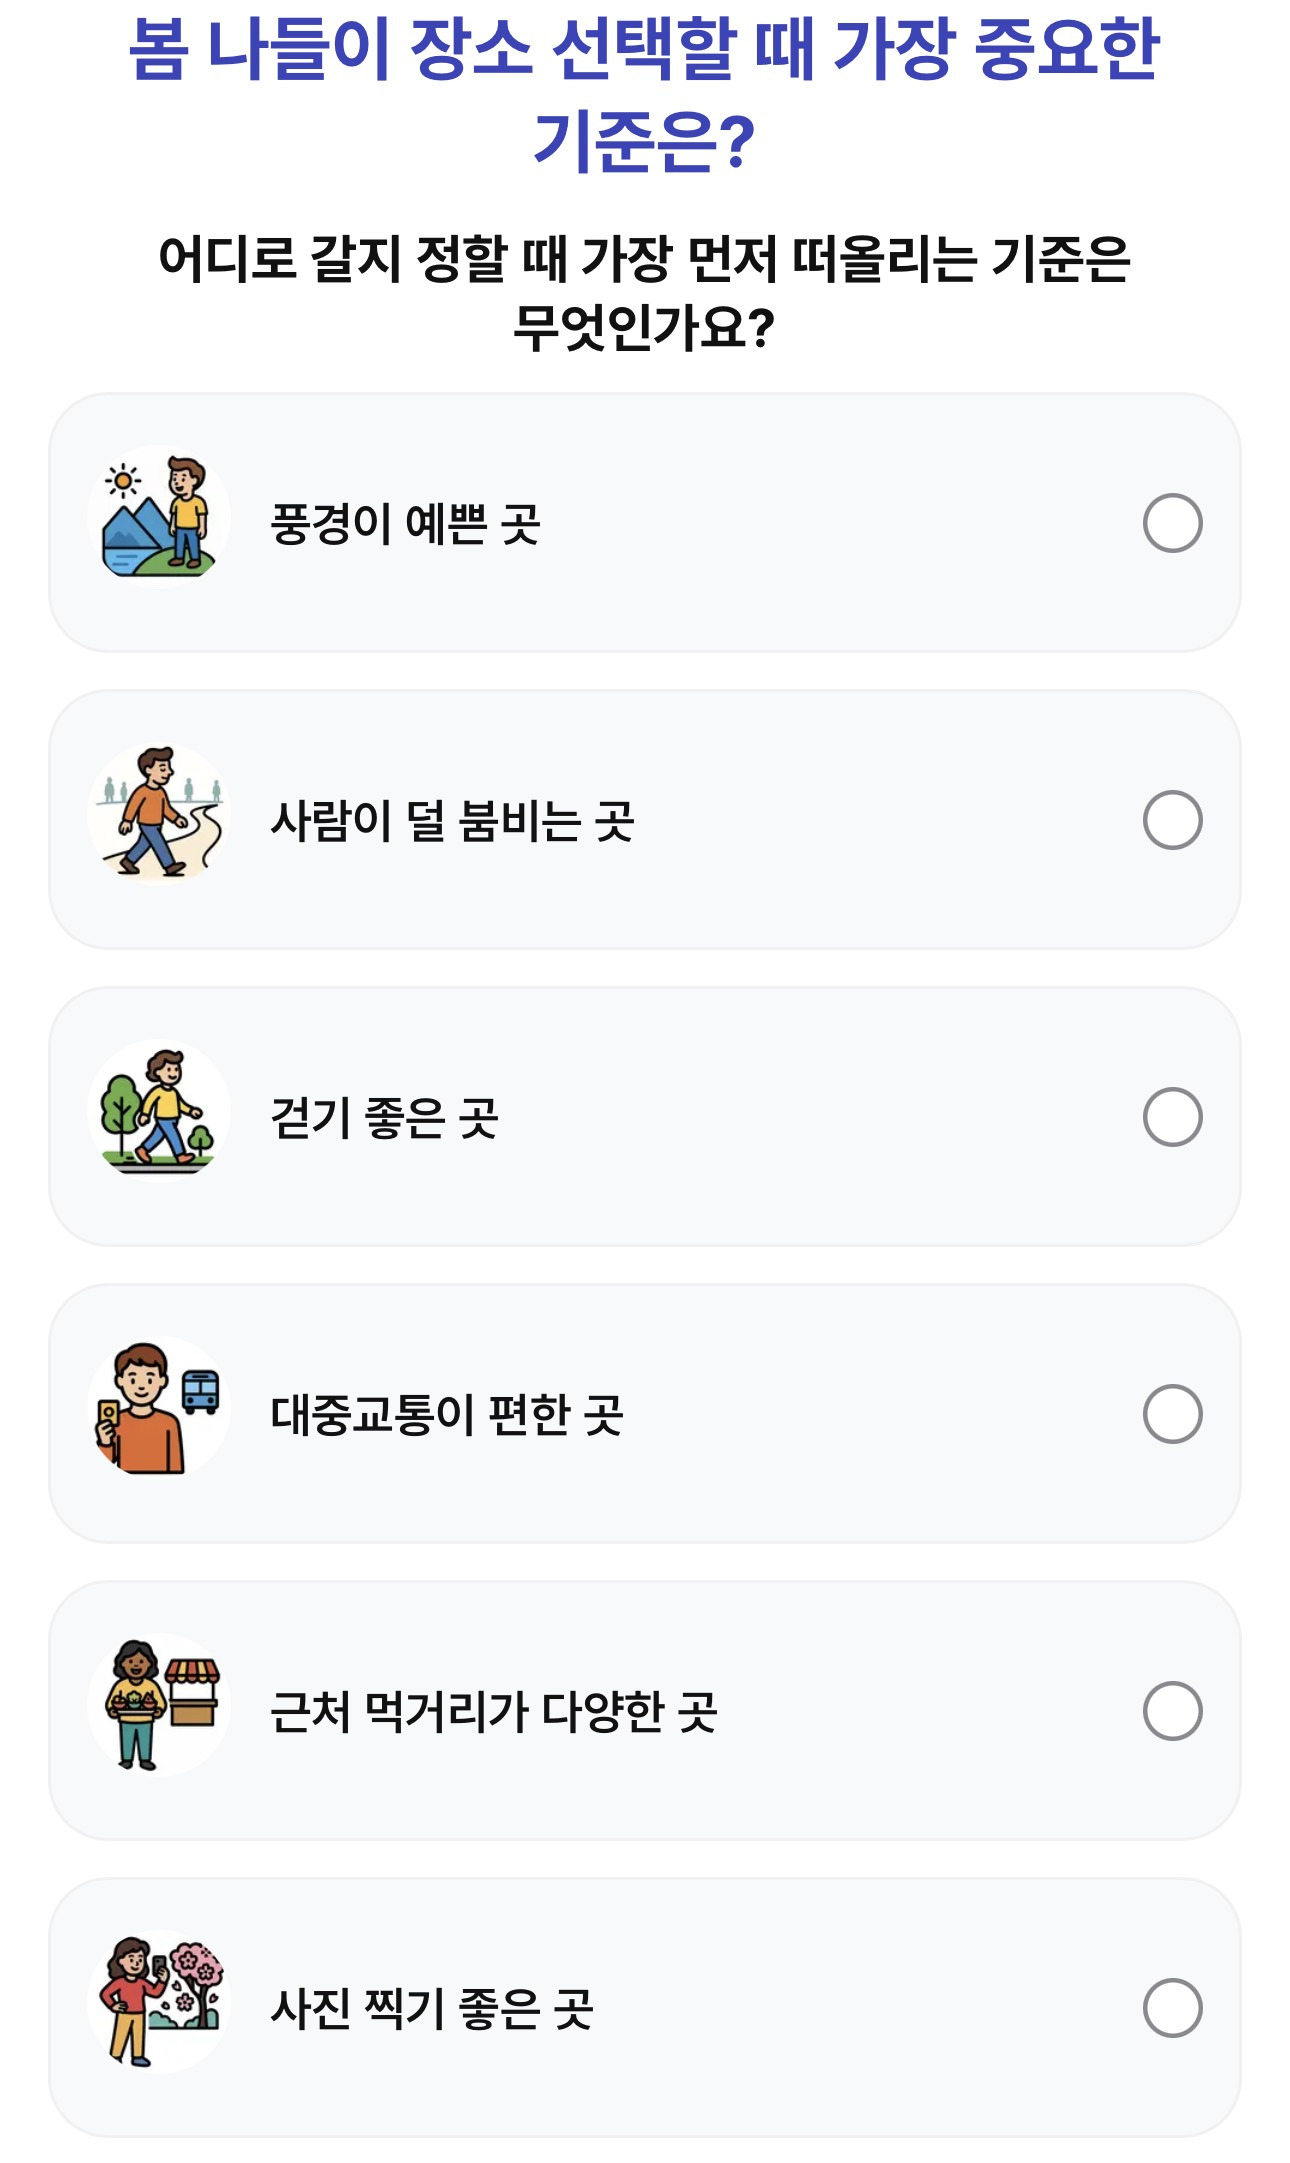Click the food stall vendor icon
Viewport: 1290px width, 2163px height.
(158, 1706)
